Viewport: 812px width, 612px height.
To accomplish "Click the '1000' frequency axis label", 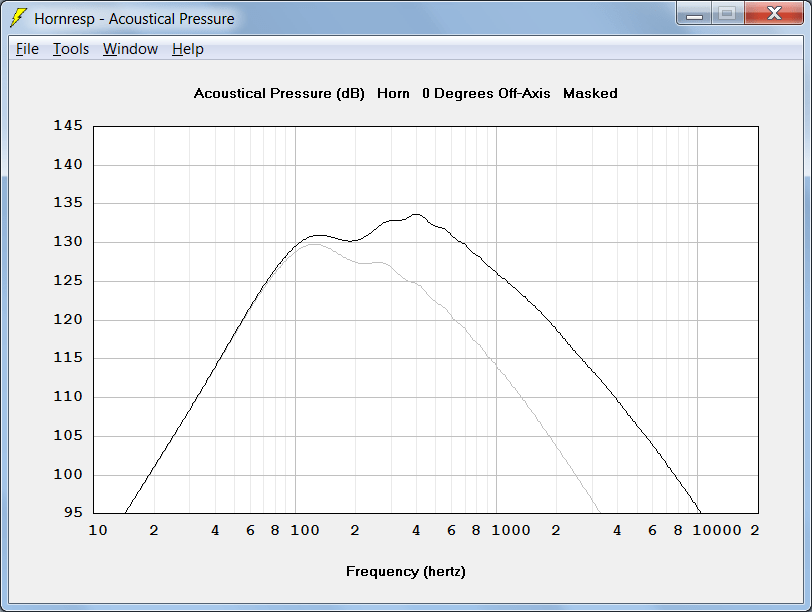I will coord(511,530).
